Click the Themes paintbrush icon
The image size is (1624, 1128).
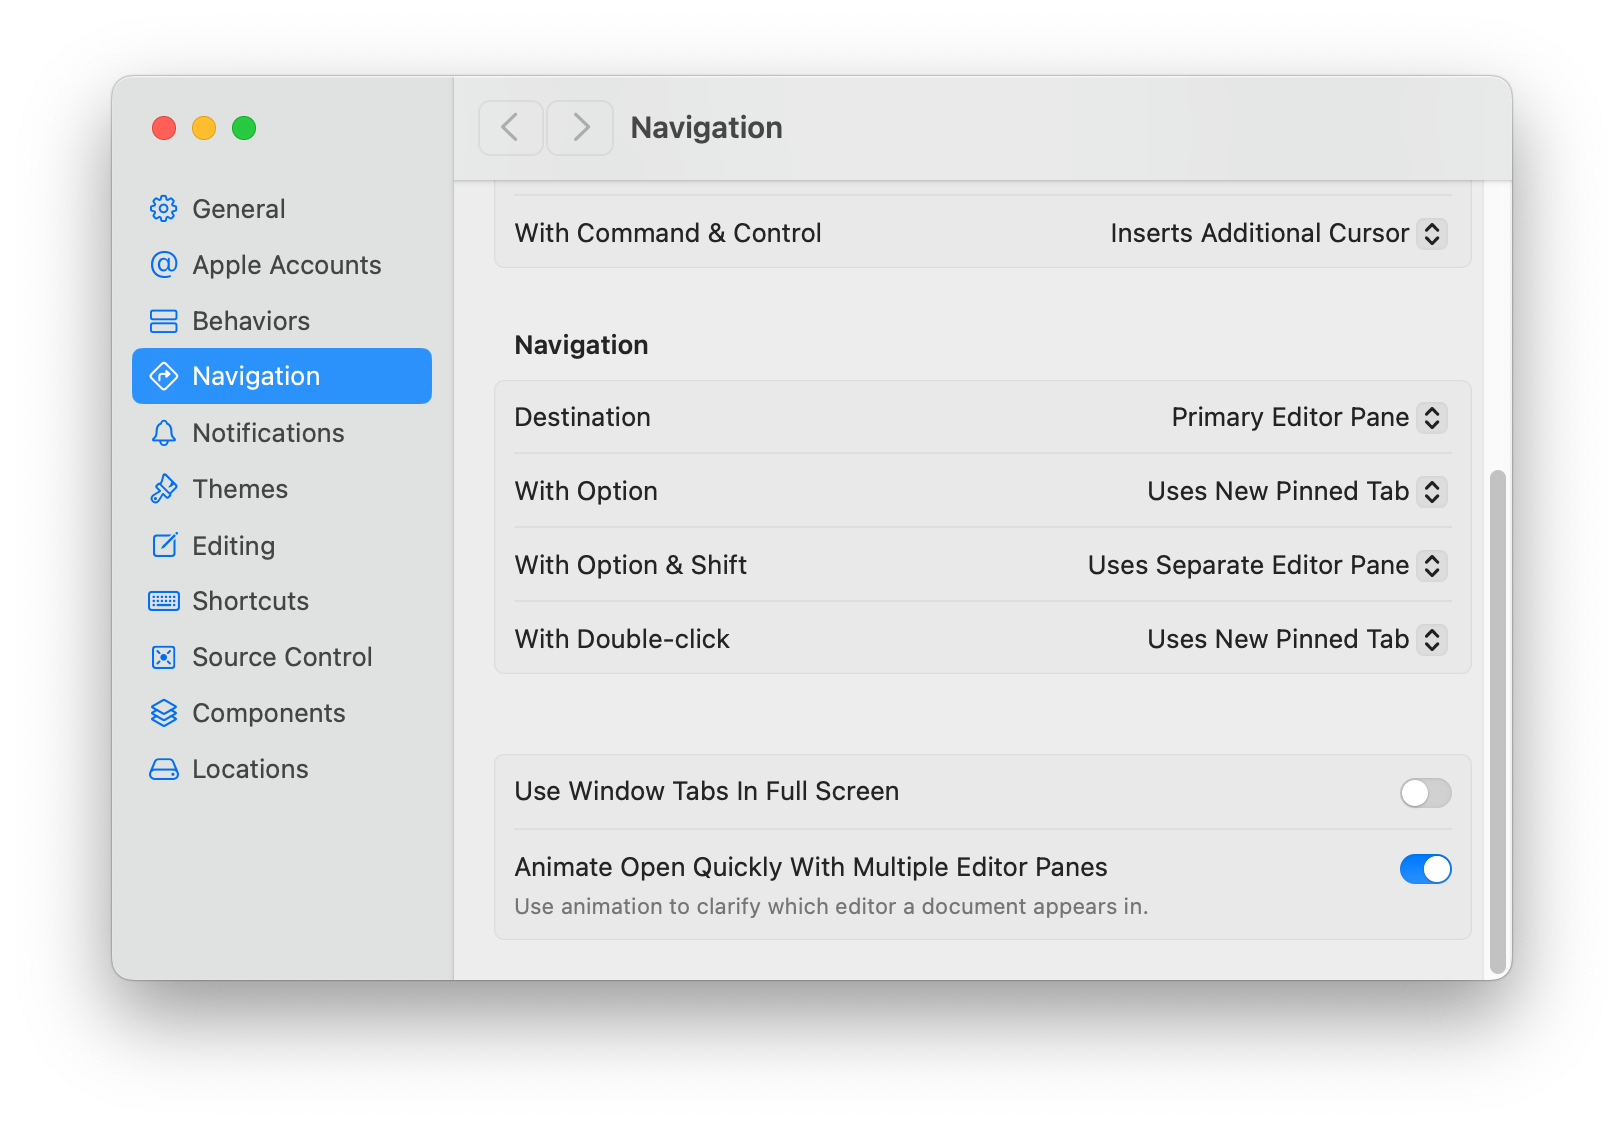tap(164, 489)
